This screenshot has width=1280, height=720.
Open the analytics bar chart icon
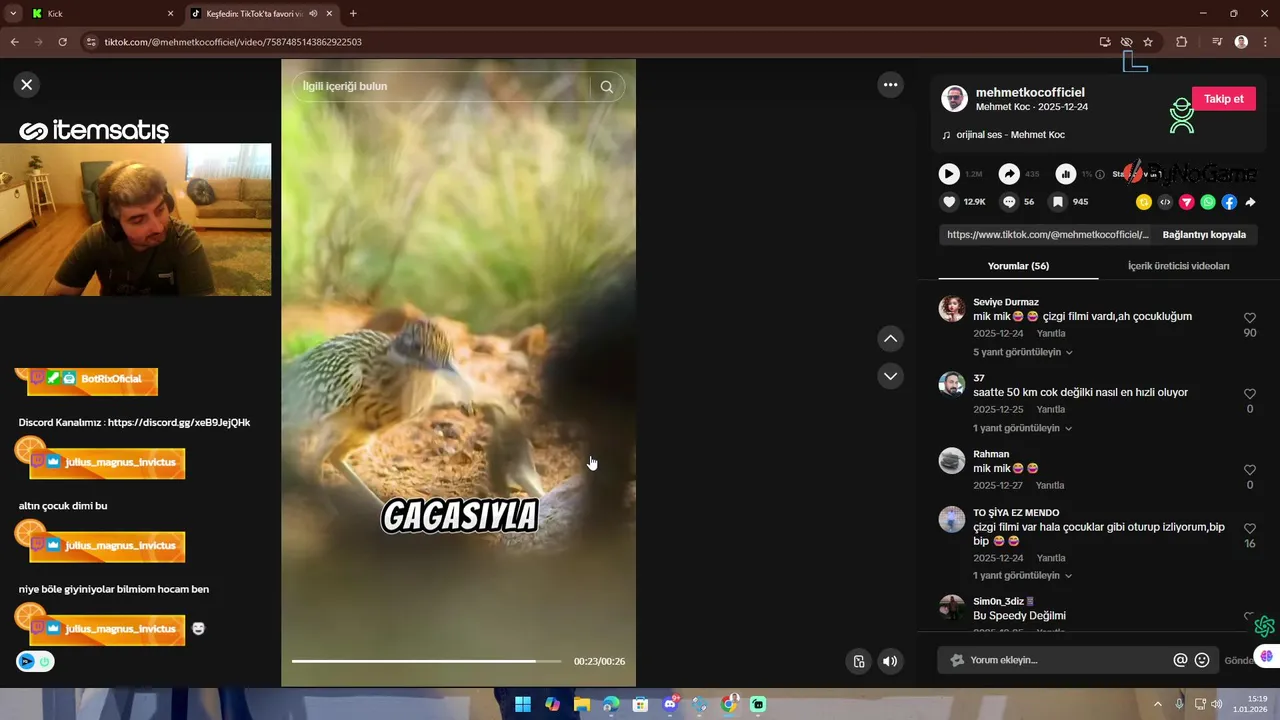coord(1066,174)
